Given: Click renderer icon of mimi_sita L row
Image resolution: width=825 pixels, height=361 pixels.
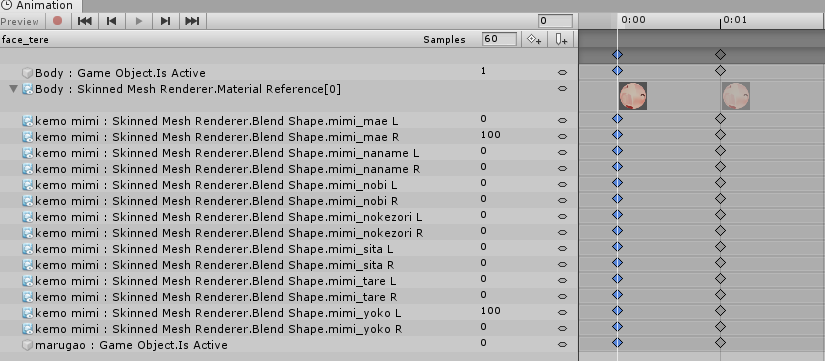Looking at the screenshot, I should pyautogui.click(x=27, y=249).
